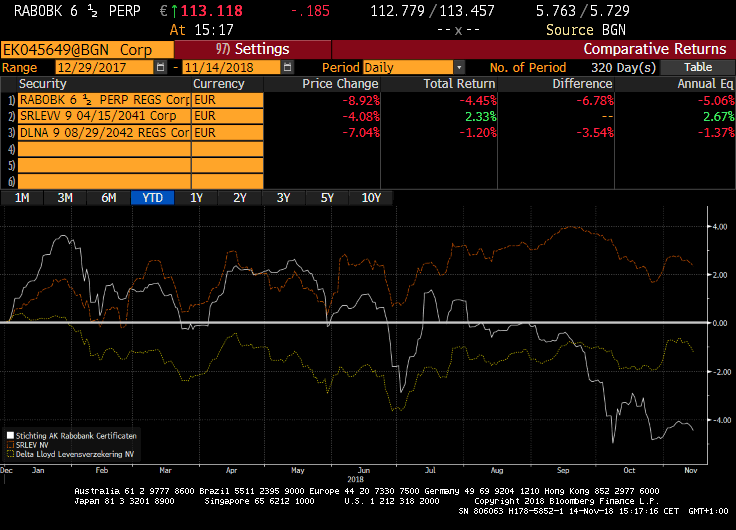Viewport: 736px width, 530px height.
Task: Click white Rabobank Certificaten legend swatch
Action: click(10, 436)
